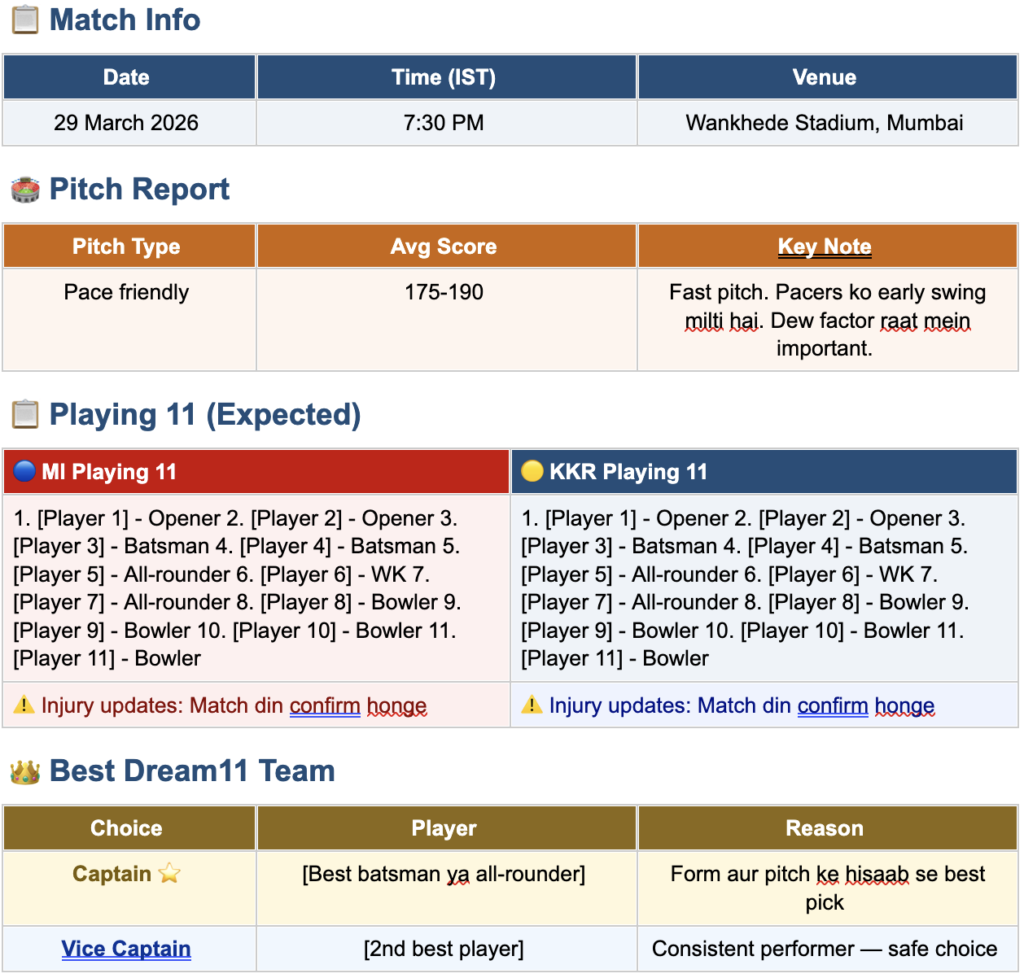Click the crown icon beside Best Dream11 Team
This screenshot has width=1024, height=978.
tap(25, 772)
